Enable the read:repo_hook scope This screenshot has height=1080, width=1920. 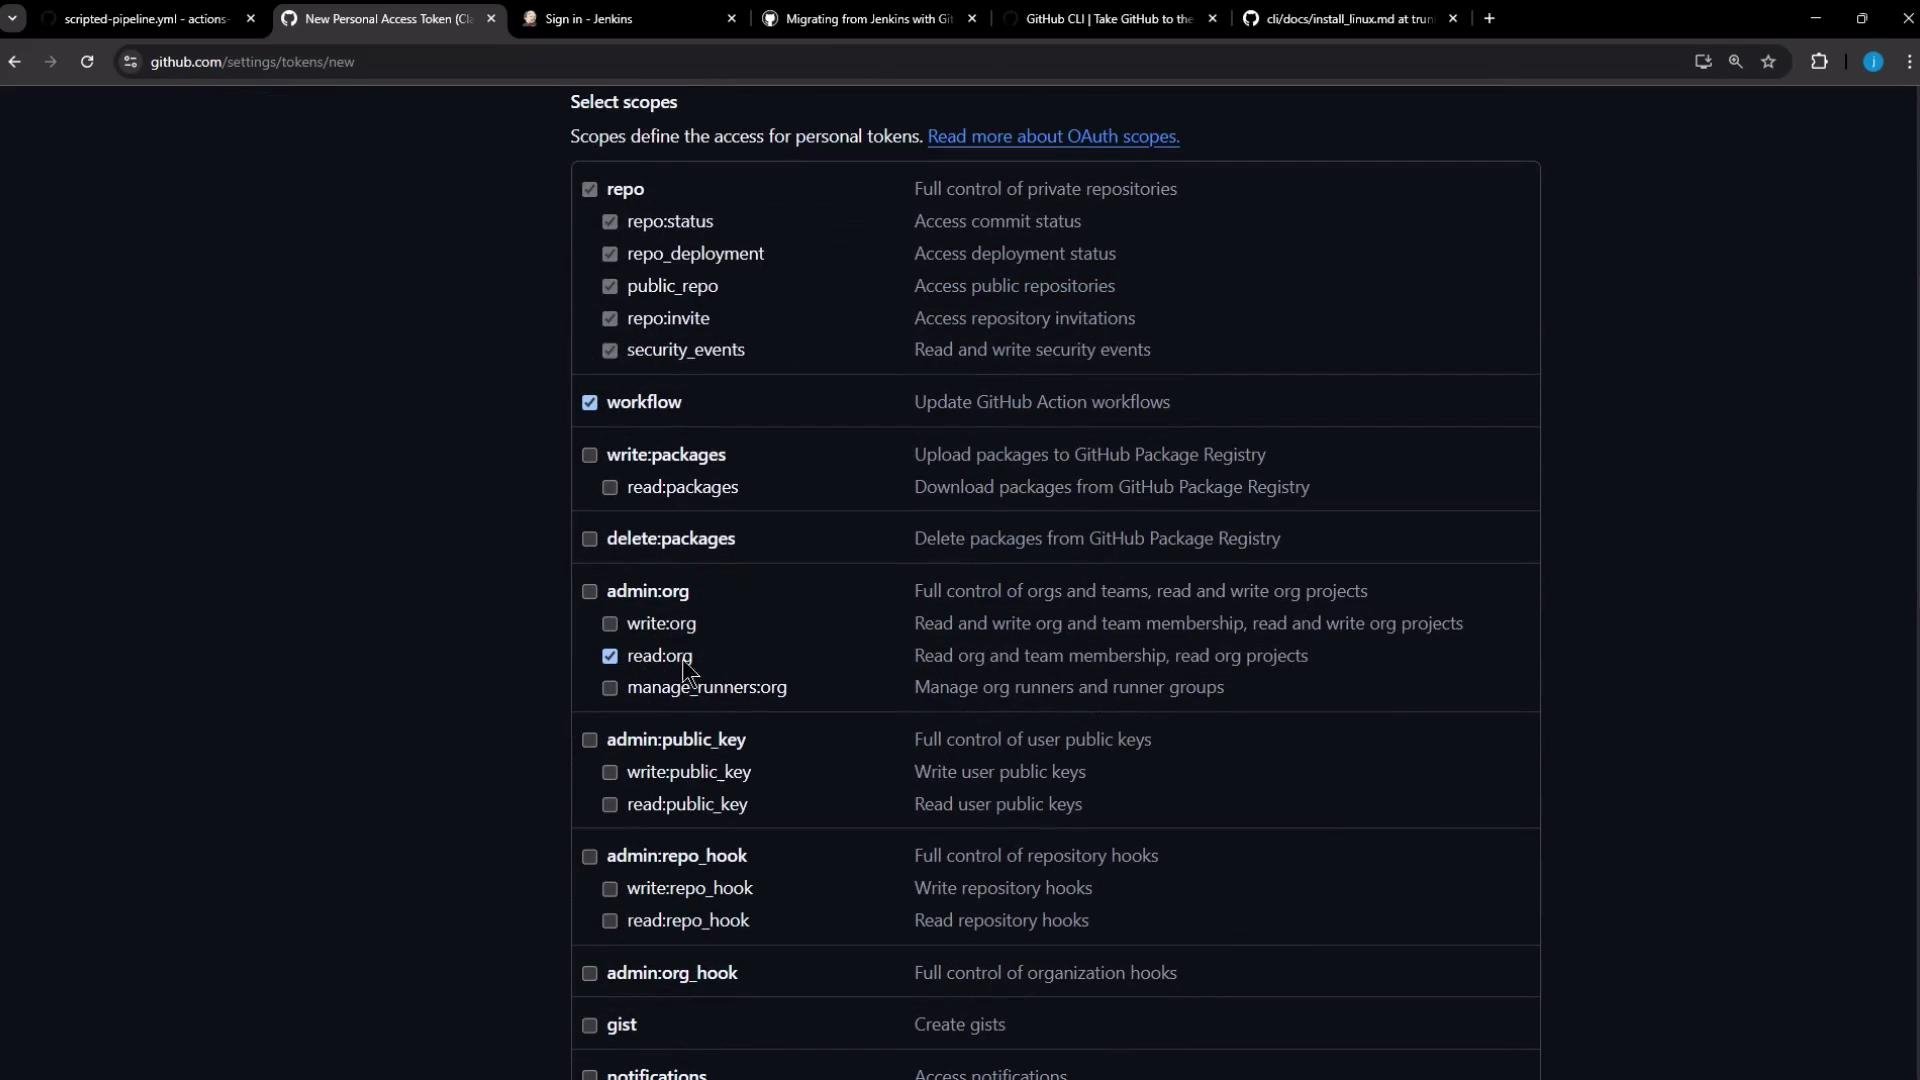610,921
